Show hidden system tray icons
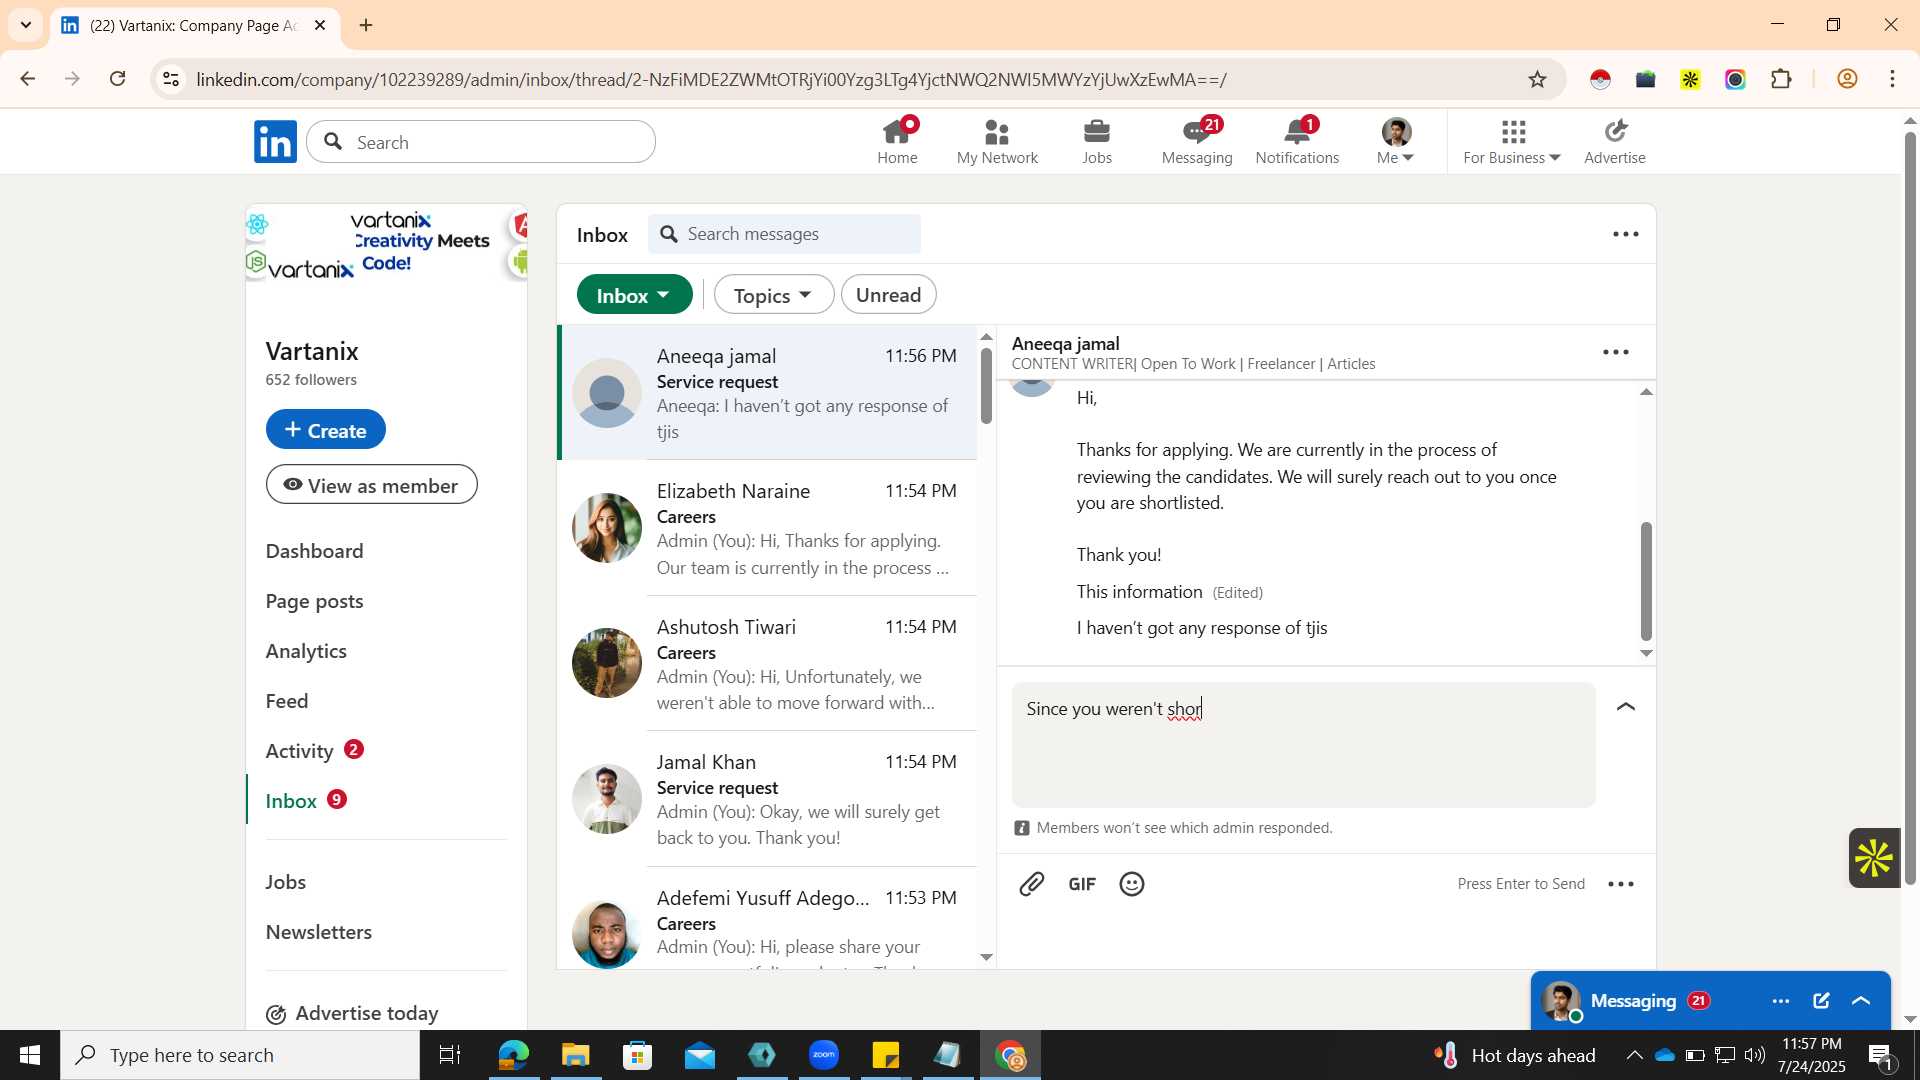The height and width of the screenshot is (1080, 1920). tap(1634, 1055)
